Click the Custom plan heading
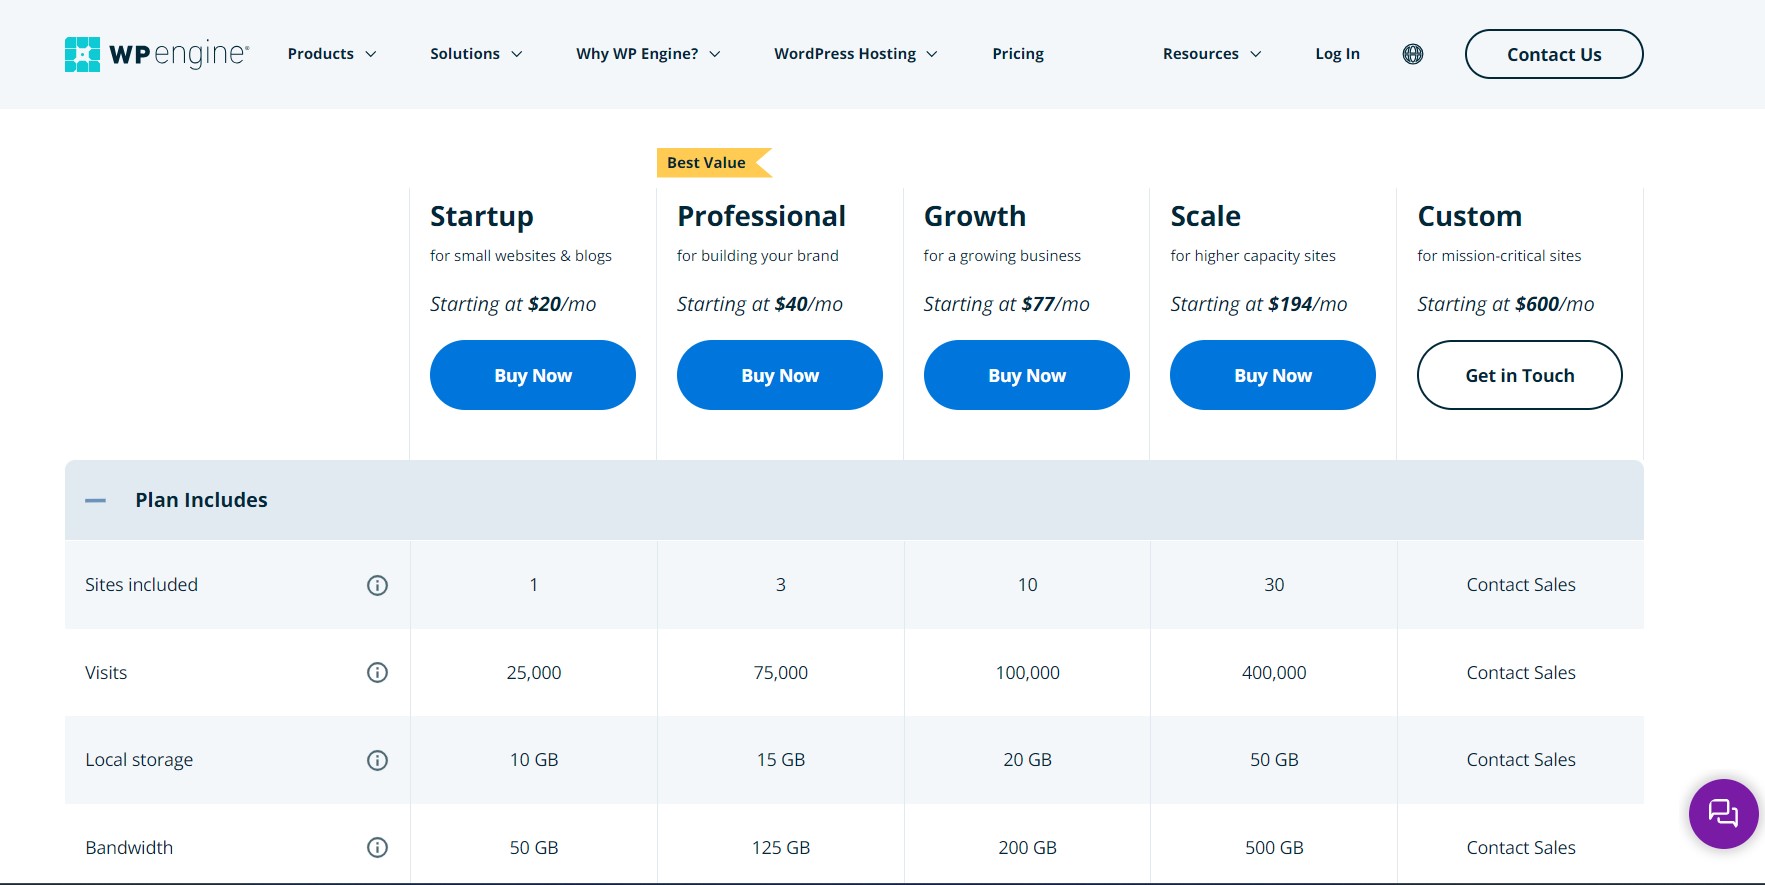 click(x=1470, y=216)
